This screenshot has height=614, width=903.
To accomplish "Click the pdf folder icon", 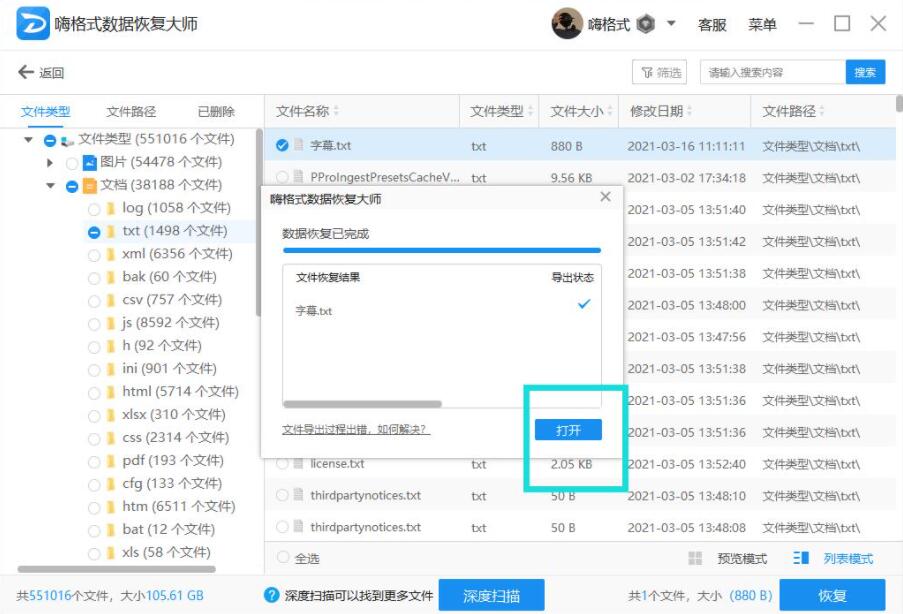I will point(111,462).
